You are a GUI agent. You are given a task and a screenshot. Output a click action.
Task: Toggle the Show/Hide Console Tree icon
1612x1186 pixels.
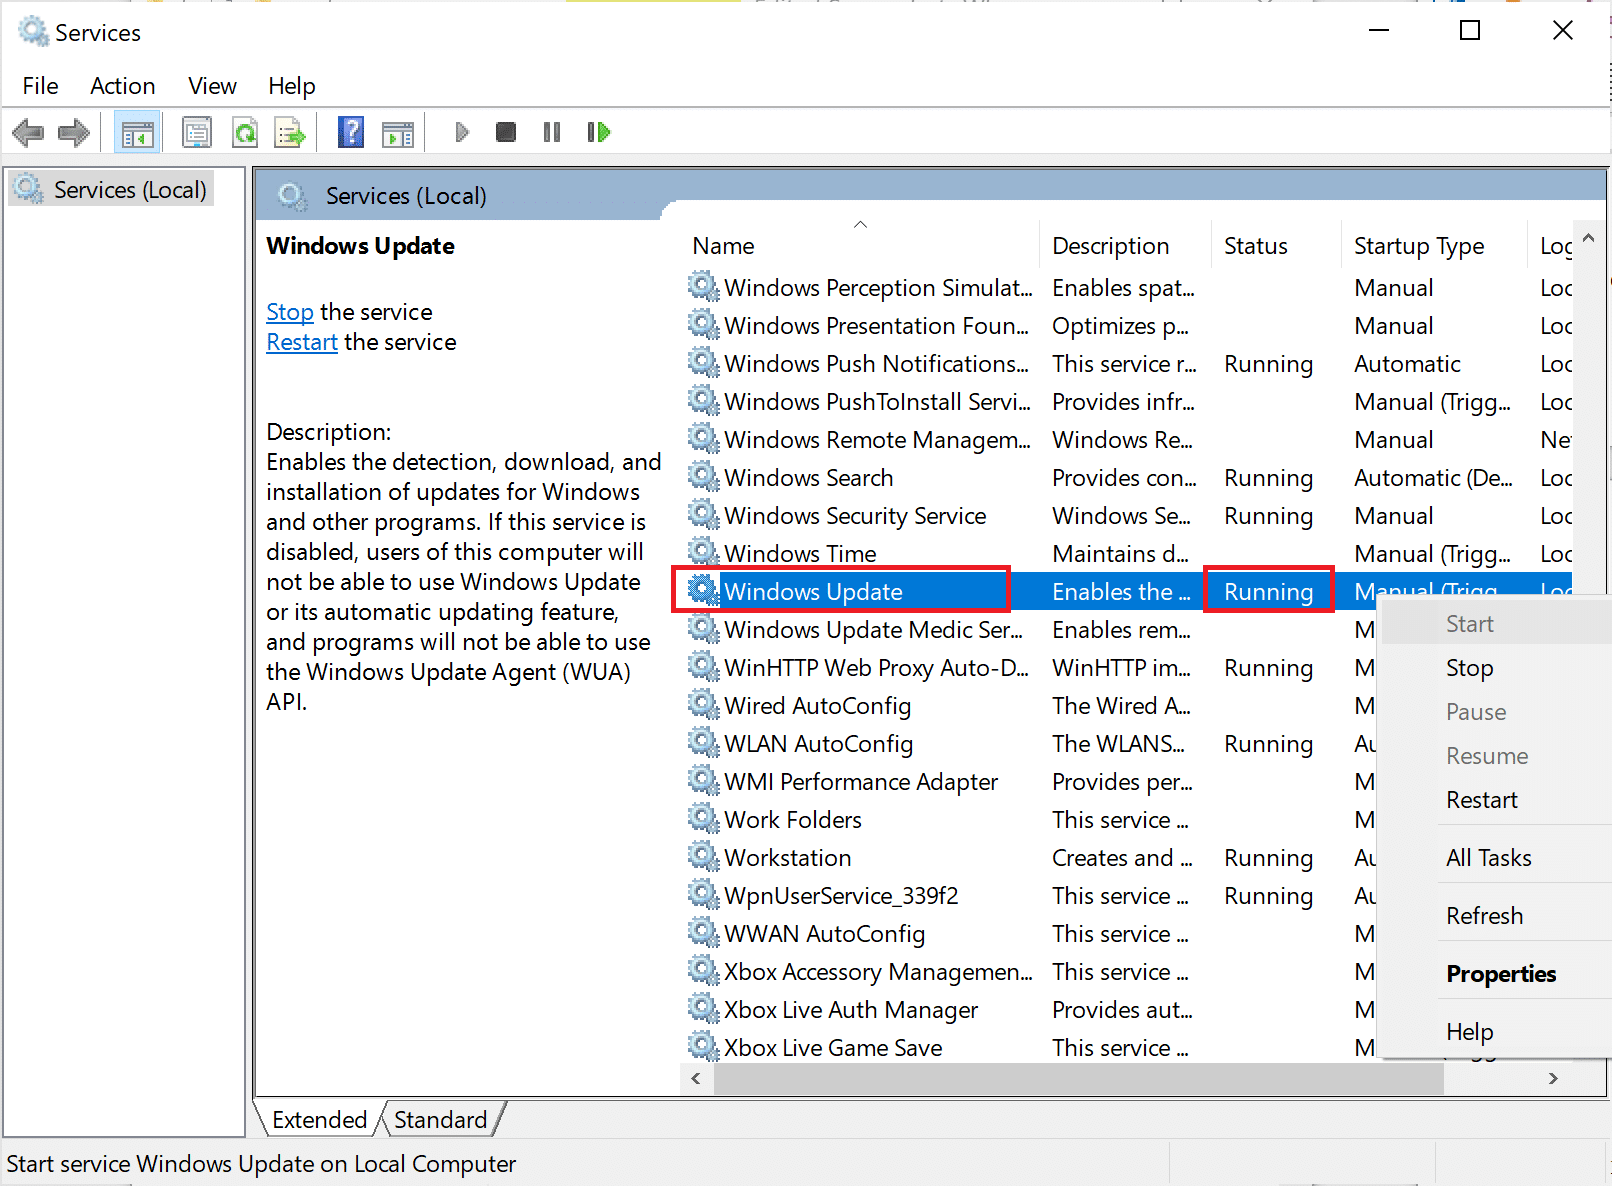pyautogui.click(x=137, y=131)
